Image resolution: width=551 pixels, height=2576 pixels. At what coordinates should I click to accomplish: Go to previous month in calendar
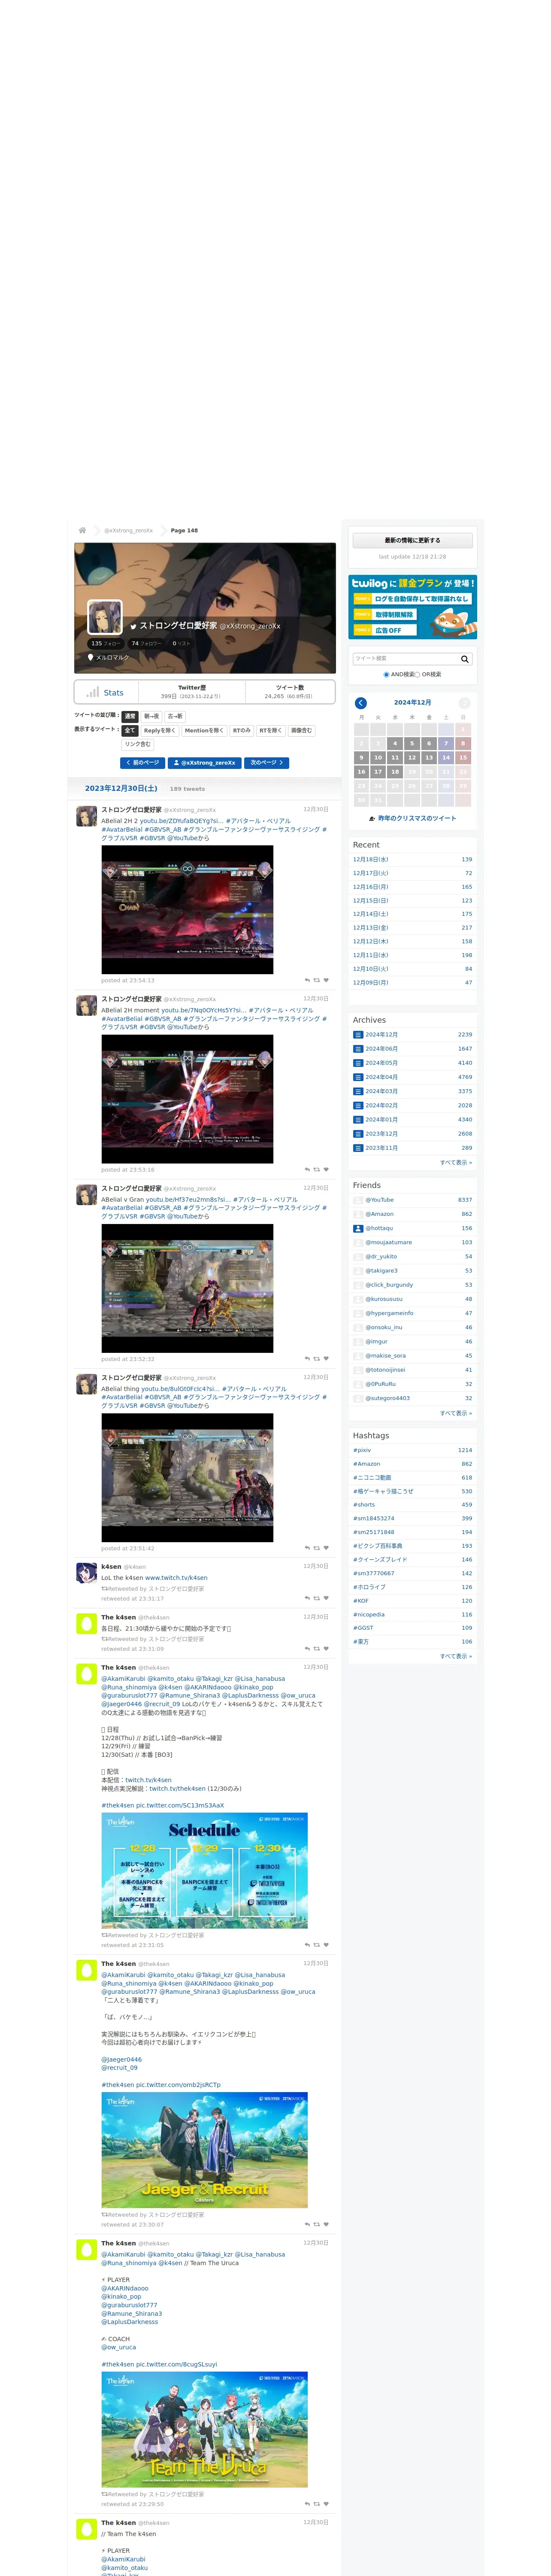point(361,703)
